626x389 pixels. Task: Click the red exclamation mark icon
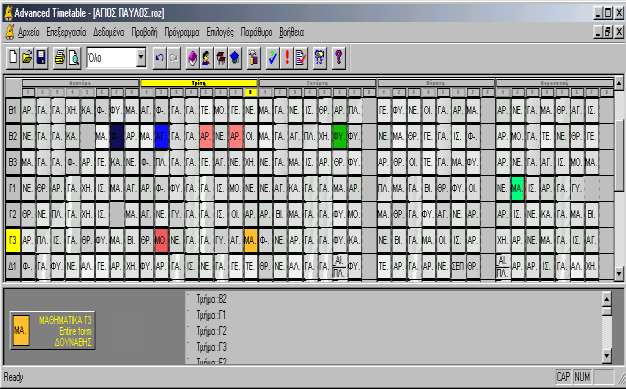click(287, 58)
